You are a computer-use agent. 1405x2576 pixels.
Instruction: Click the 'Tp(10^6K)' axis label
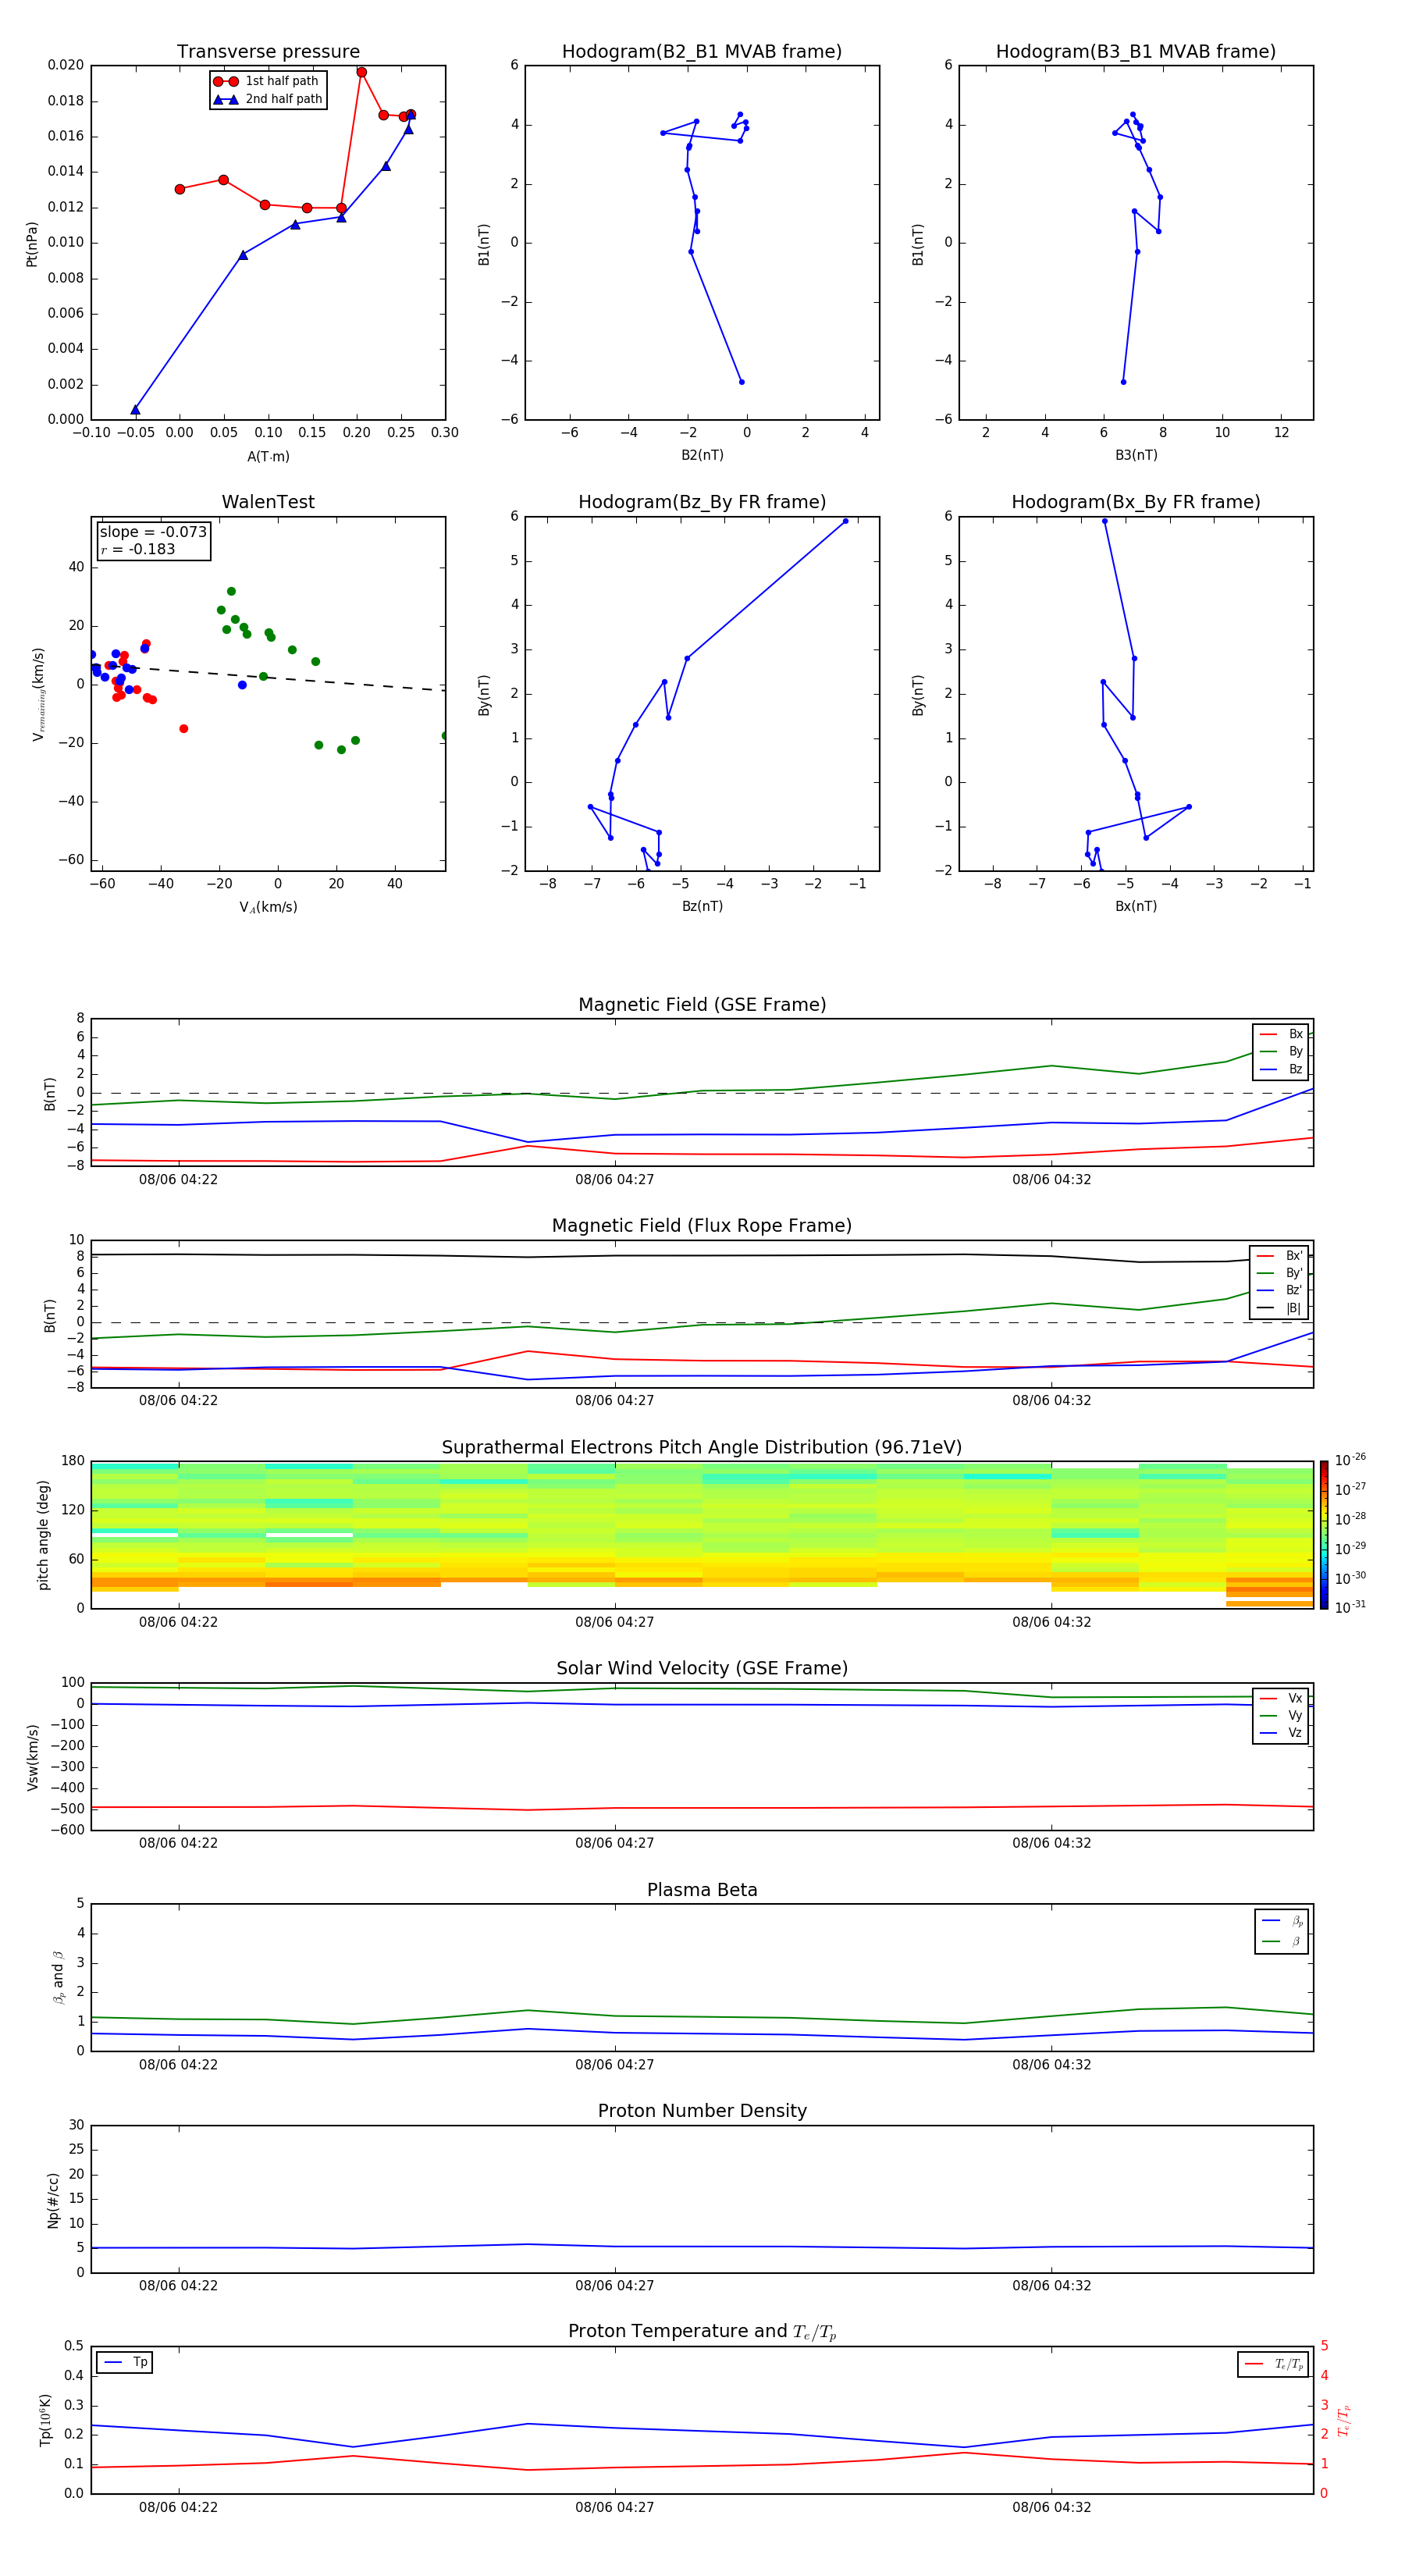pyautogui.click(x=45, y=2420)
